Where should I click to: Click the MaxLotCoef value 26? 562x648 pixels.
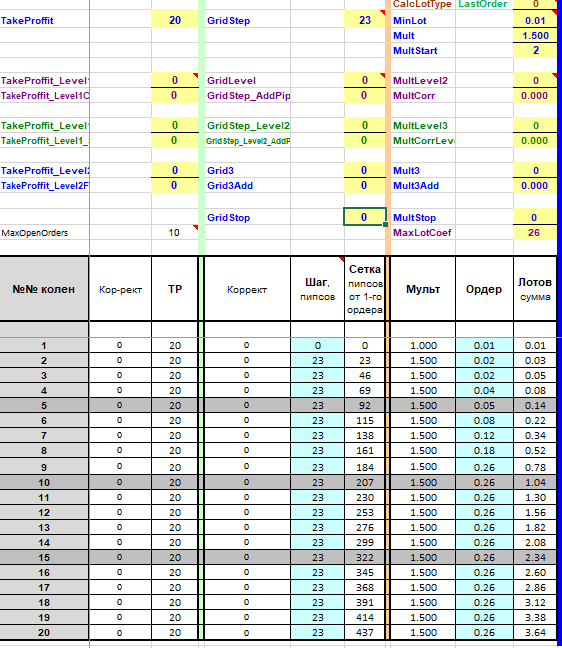coord(533,233)
